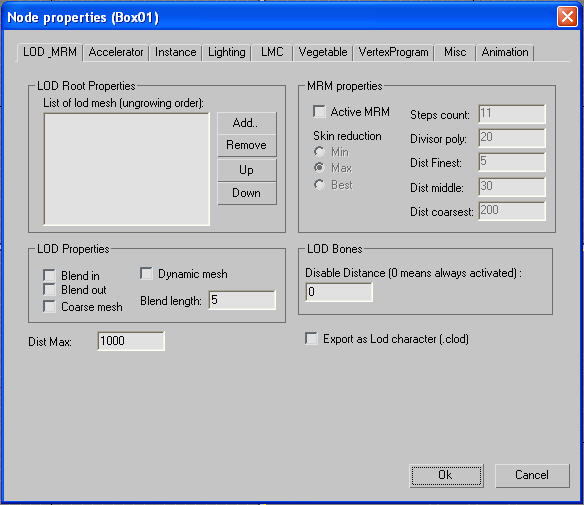
Task: Tick Export as Lod character checkbox
Action: pos(311,339)
